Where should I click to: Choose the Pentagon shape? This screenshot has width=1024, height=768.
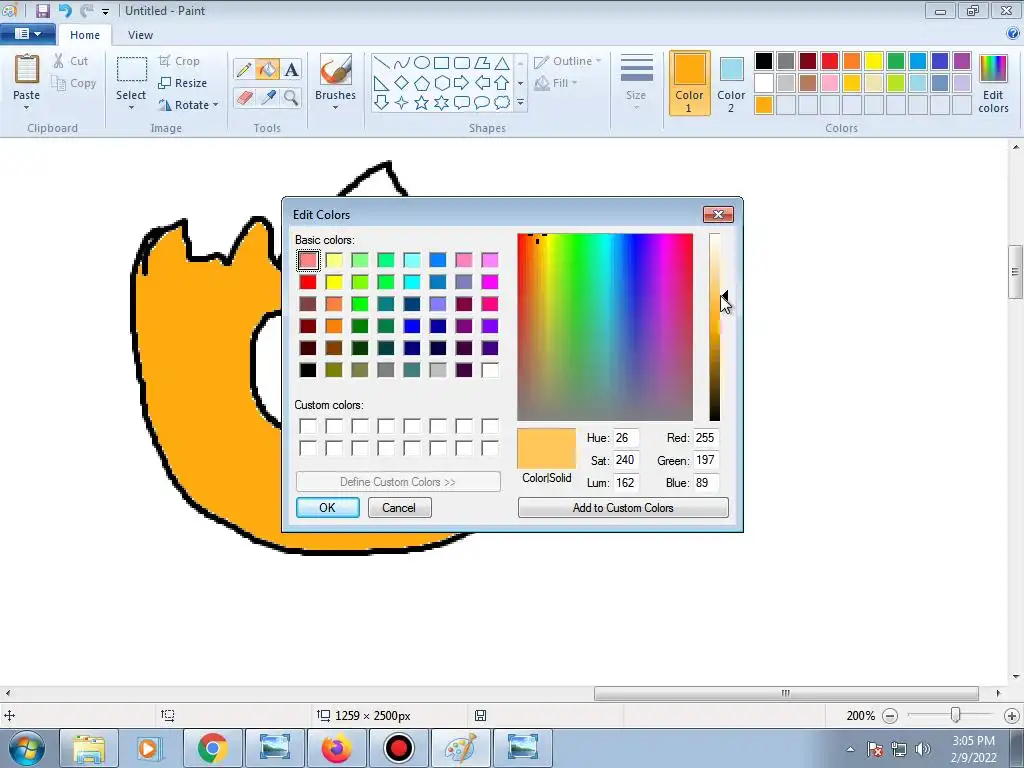click(422, 83)
